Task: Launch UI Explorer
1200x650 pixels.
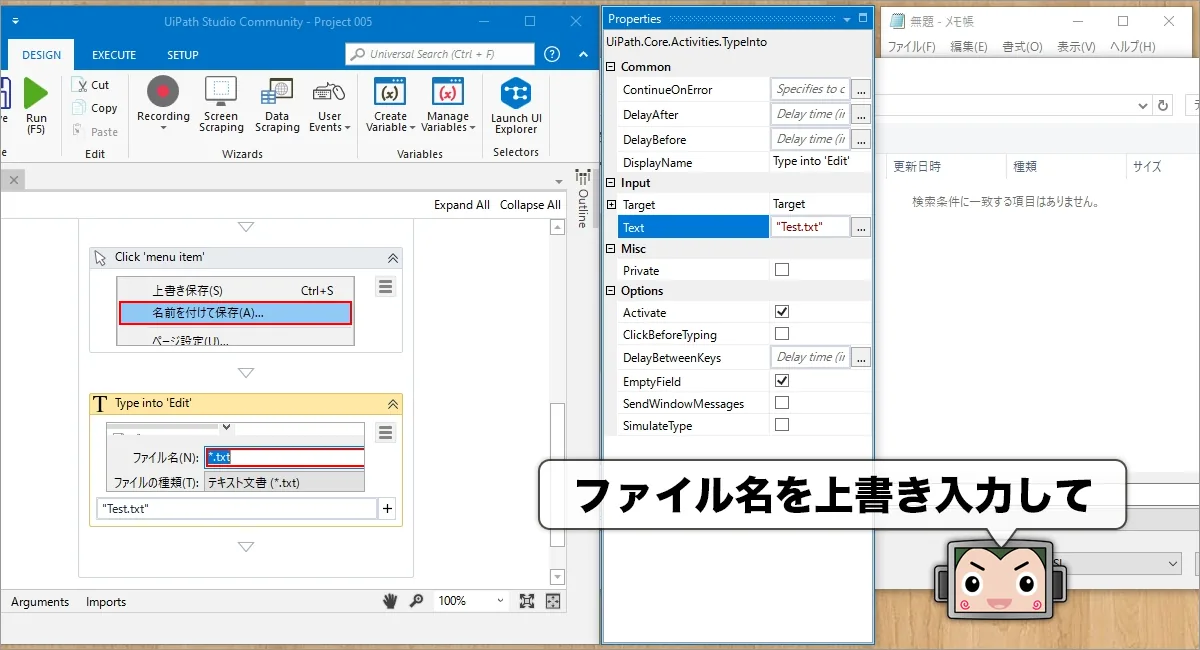Action: [516, 105]
